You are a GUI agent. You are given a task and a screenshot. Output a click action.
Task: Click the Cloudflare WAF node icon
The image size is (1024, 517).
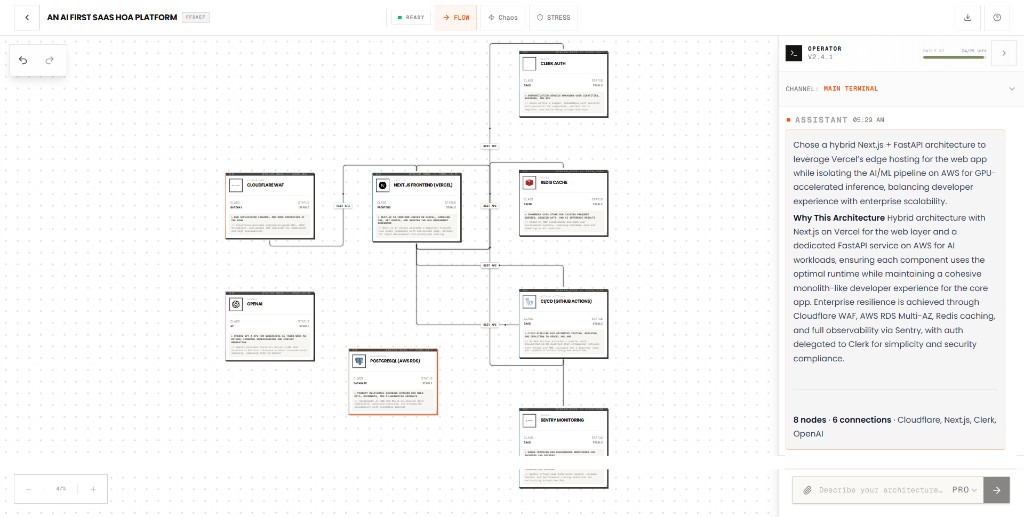click(x=236, y=185)
